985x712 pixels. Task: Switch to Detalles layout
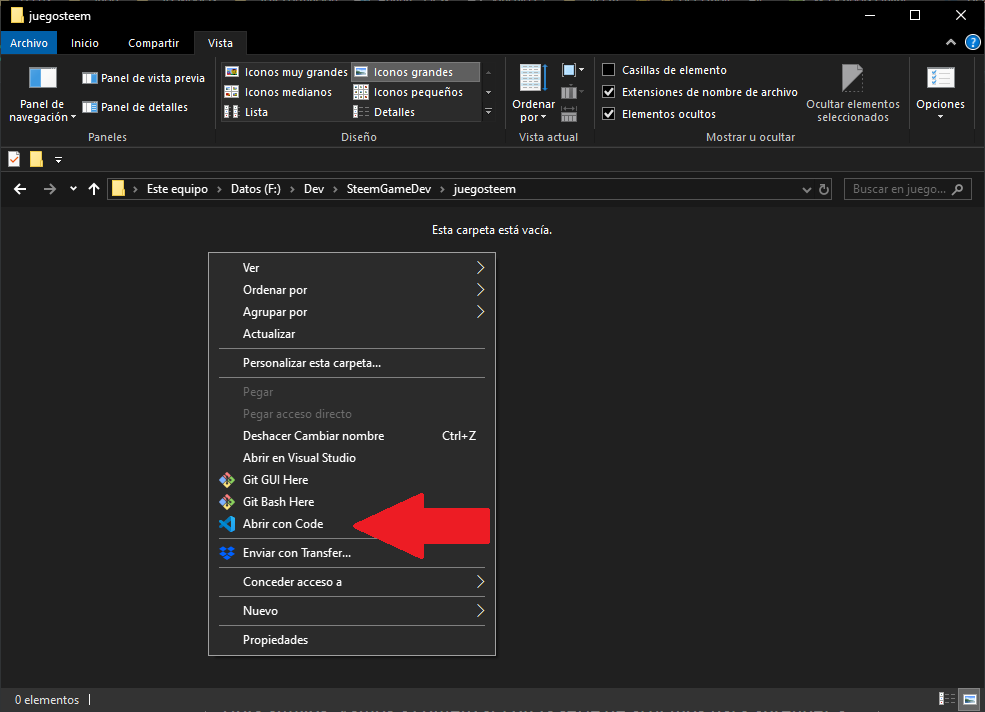point(384,112)
